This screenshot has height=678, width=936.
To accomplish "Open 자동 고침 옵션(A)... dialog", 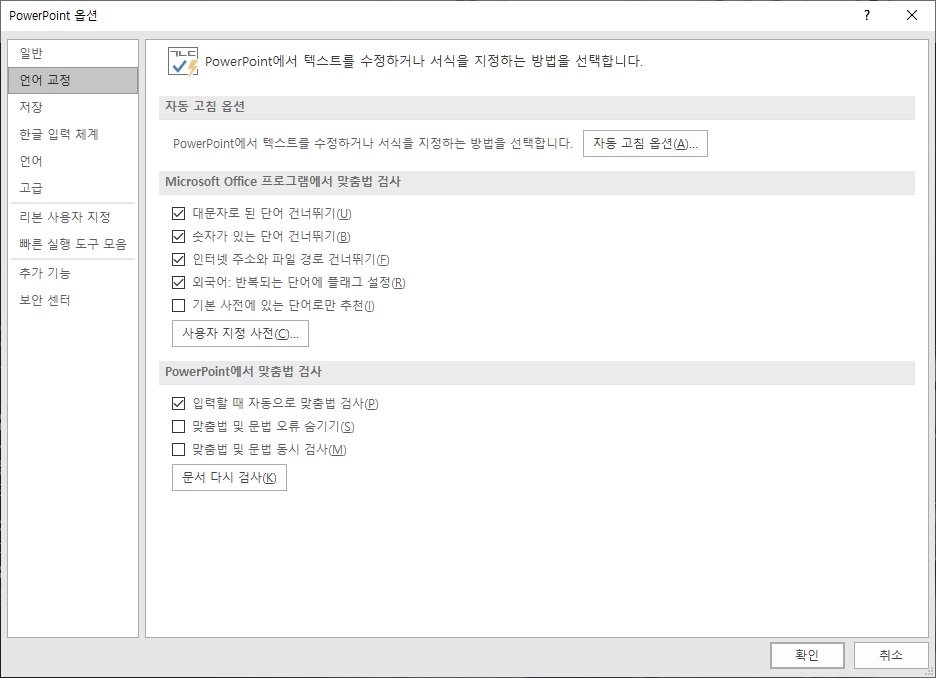I will (x=645, y=144).
